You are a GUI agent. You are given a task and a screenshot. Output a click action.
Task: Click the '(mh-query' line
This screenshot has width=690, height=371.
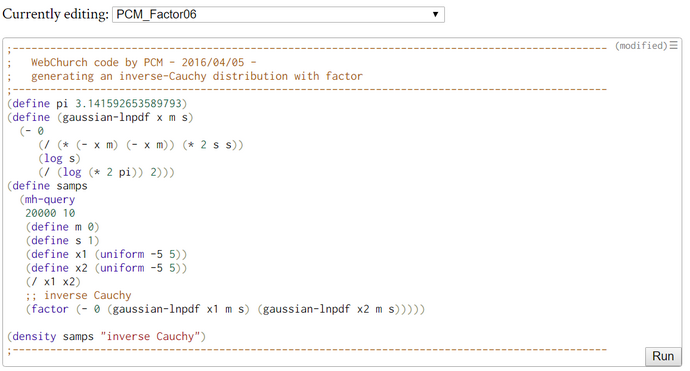click(x=47, y=199)
